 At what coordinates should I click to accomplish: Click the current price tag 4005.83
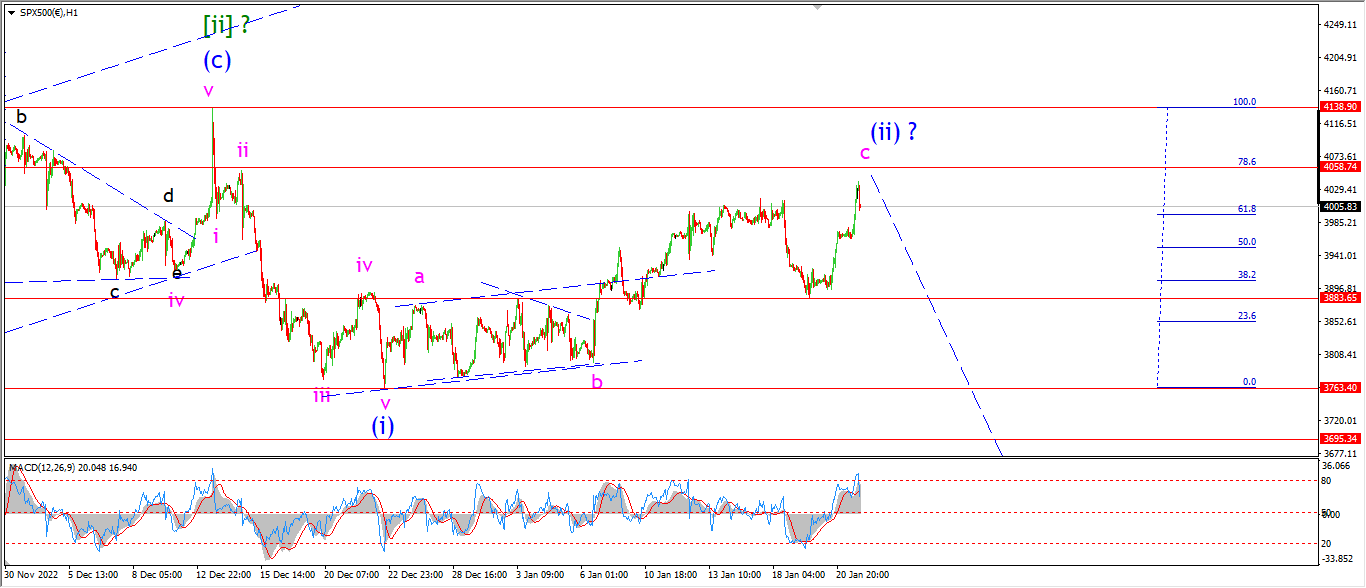pos(1341,206)
